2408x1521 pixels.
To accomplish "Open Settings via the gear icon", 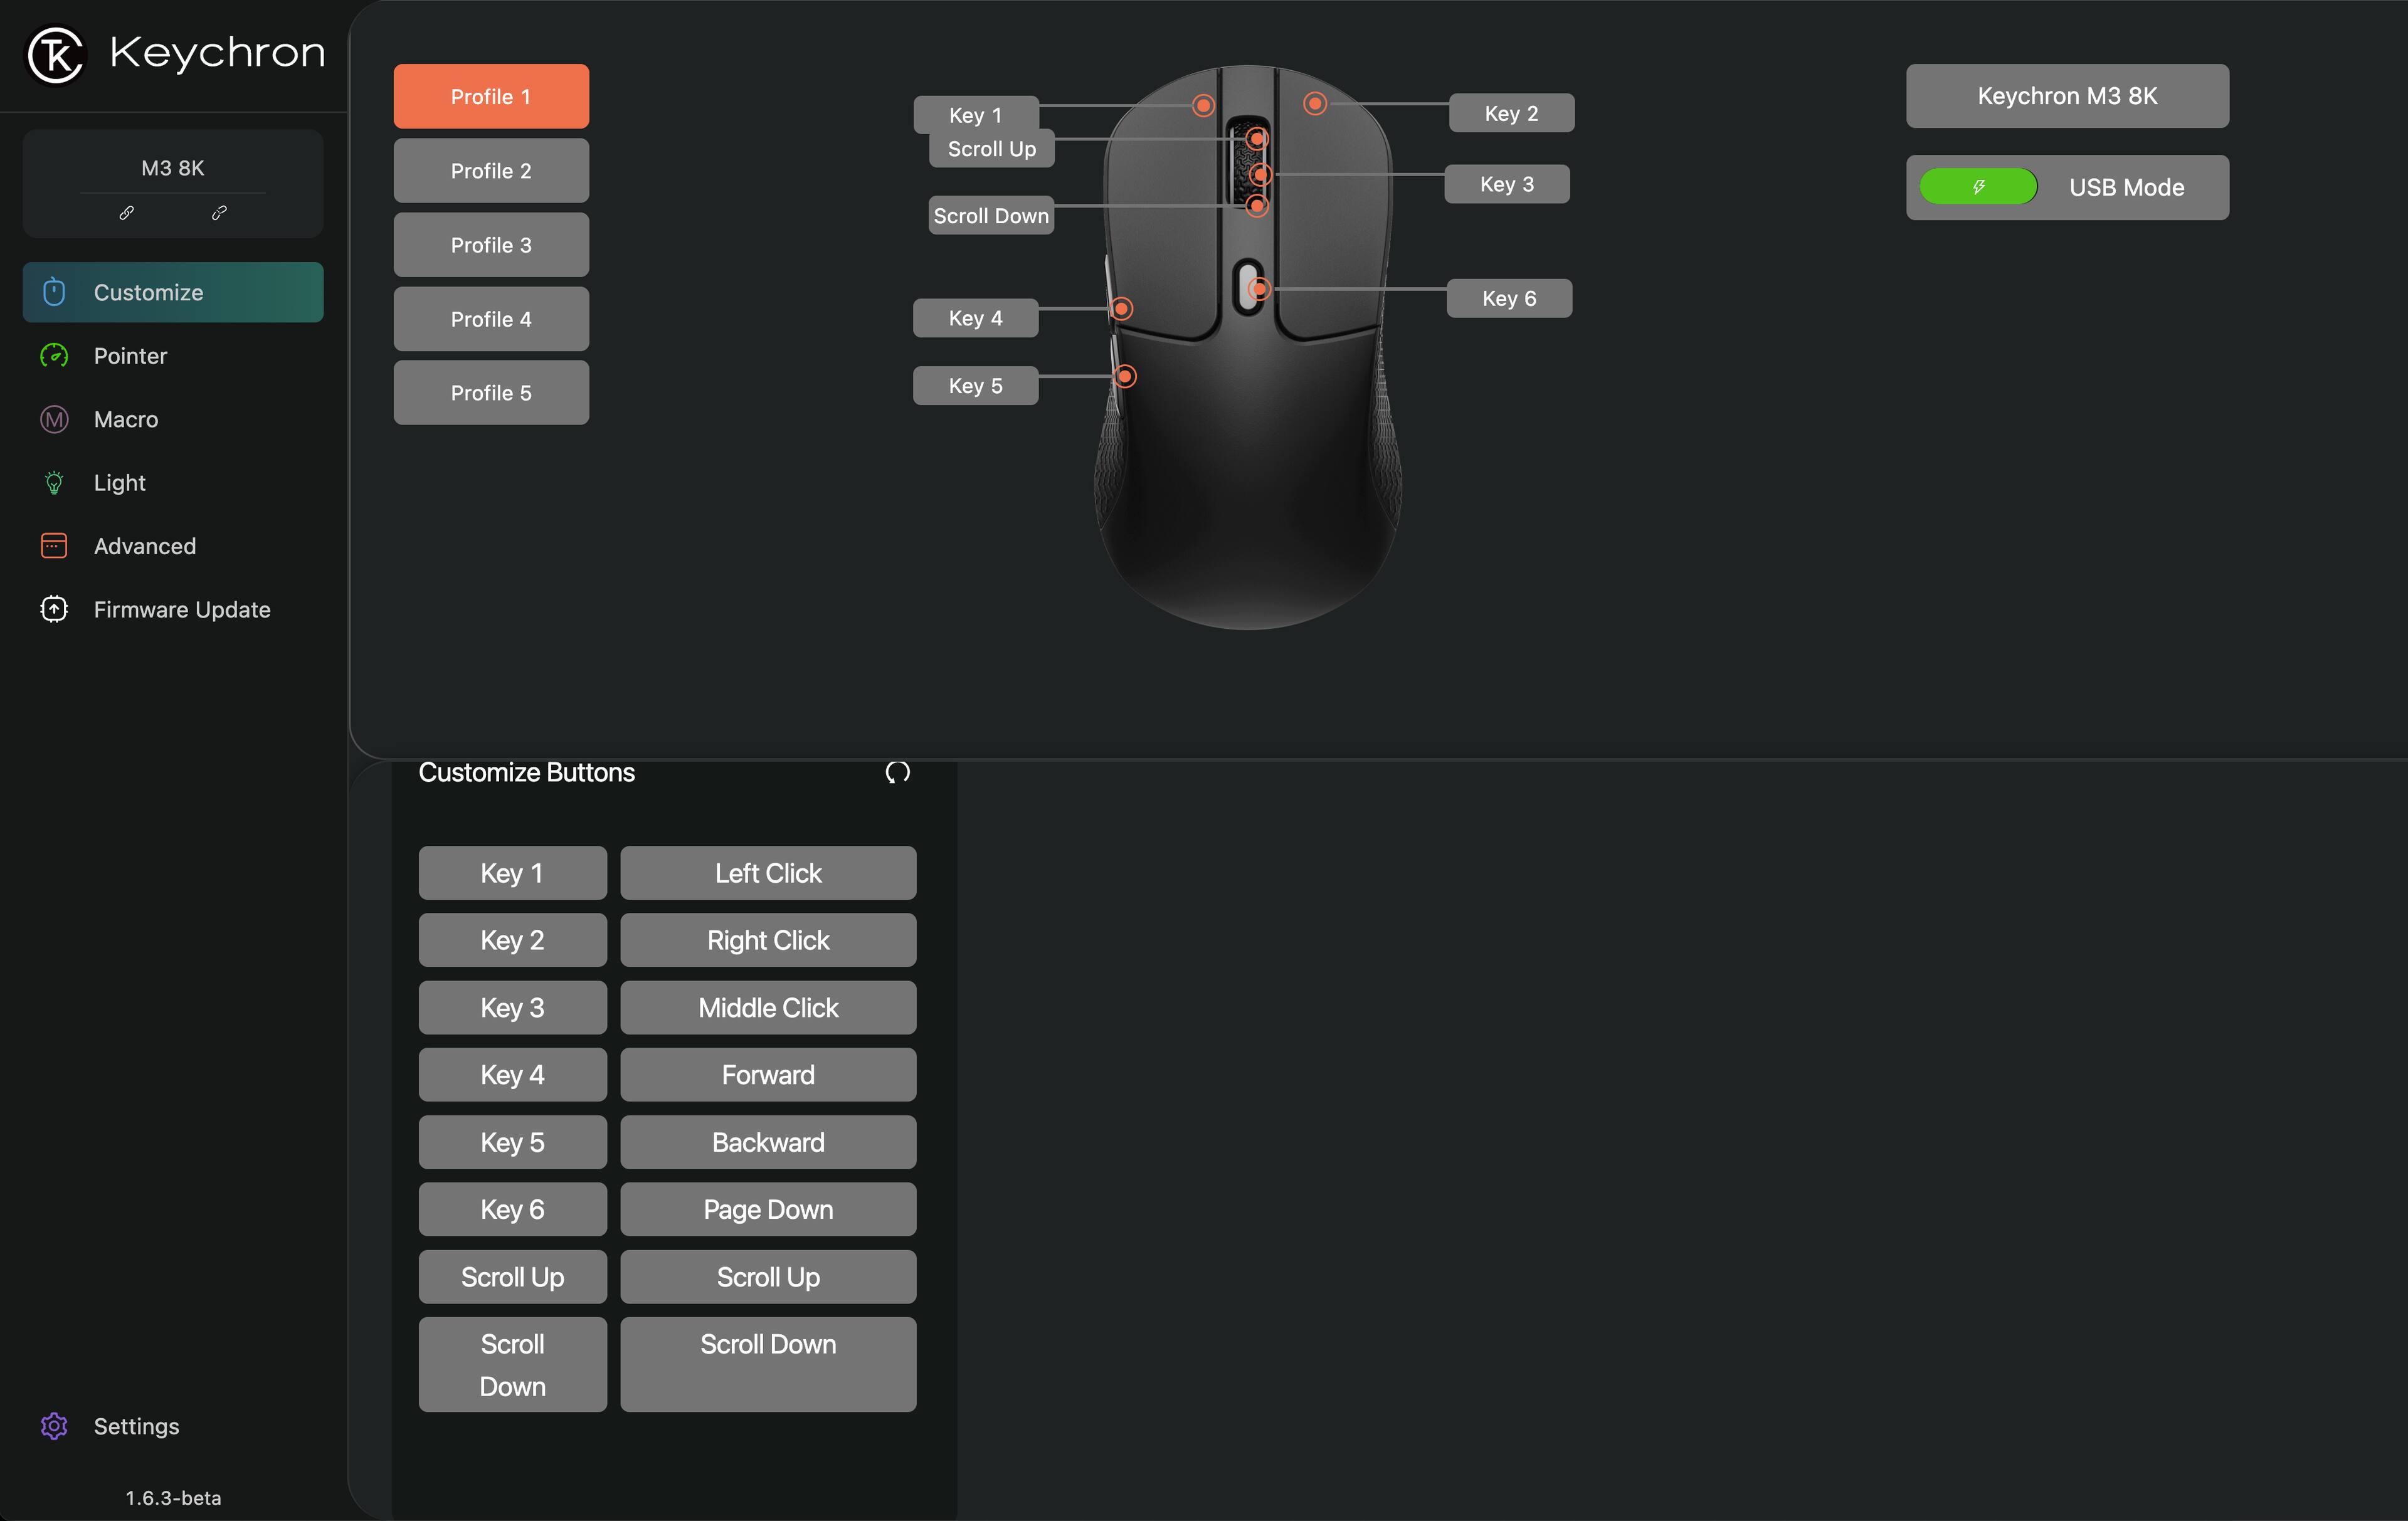I will pos(54,1426).
